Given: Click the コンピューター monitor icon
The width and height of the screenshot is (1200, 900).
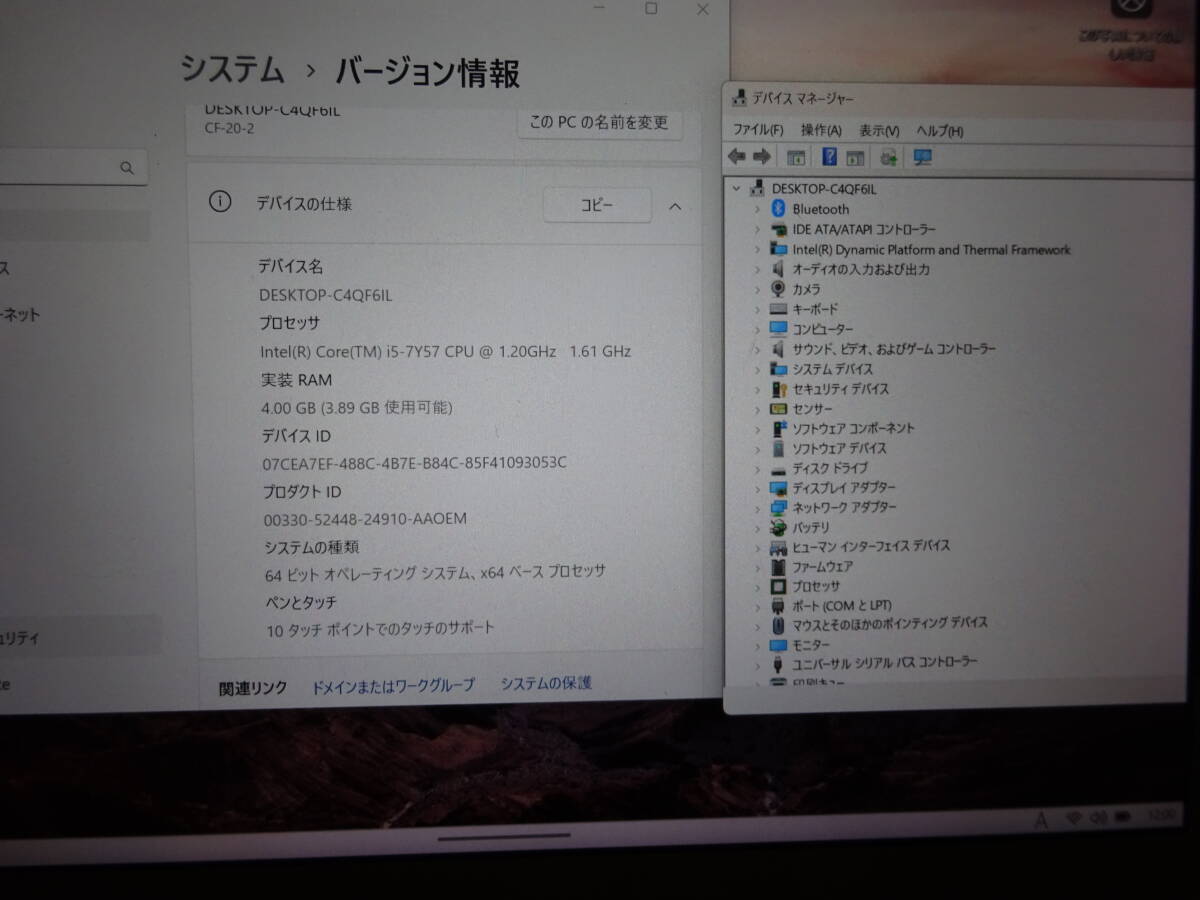Looking at the screenshot, I should point(779,329).
